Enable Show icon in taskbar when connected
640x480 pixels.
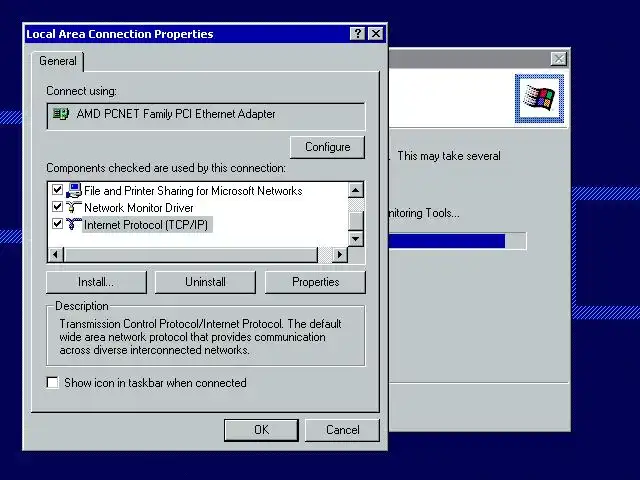coord(52,383)
